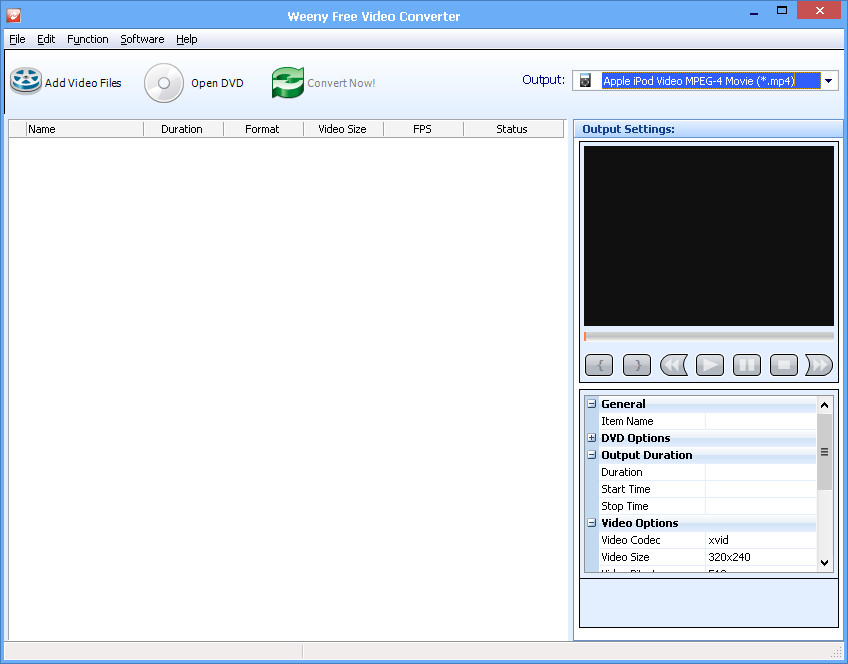This screenshot has width=848, height=664.
Task: Click the Format column header
Action: 263,129
